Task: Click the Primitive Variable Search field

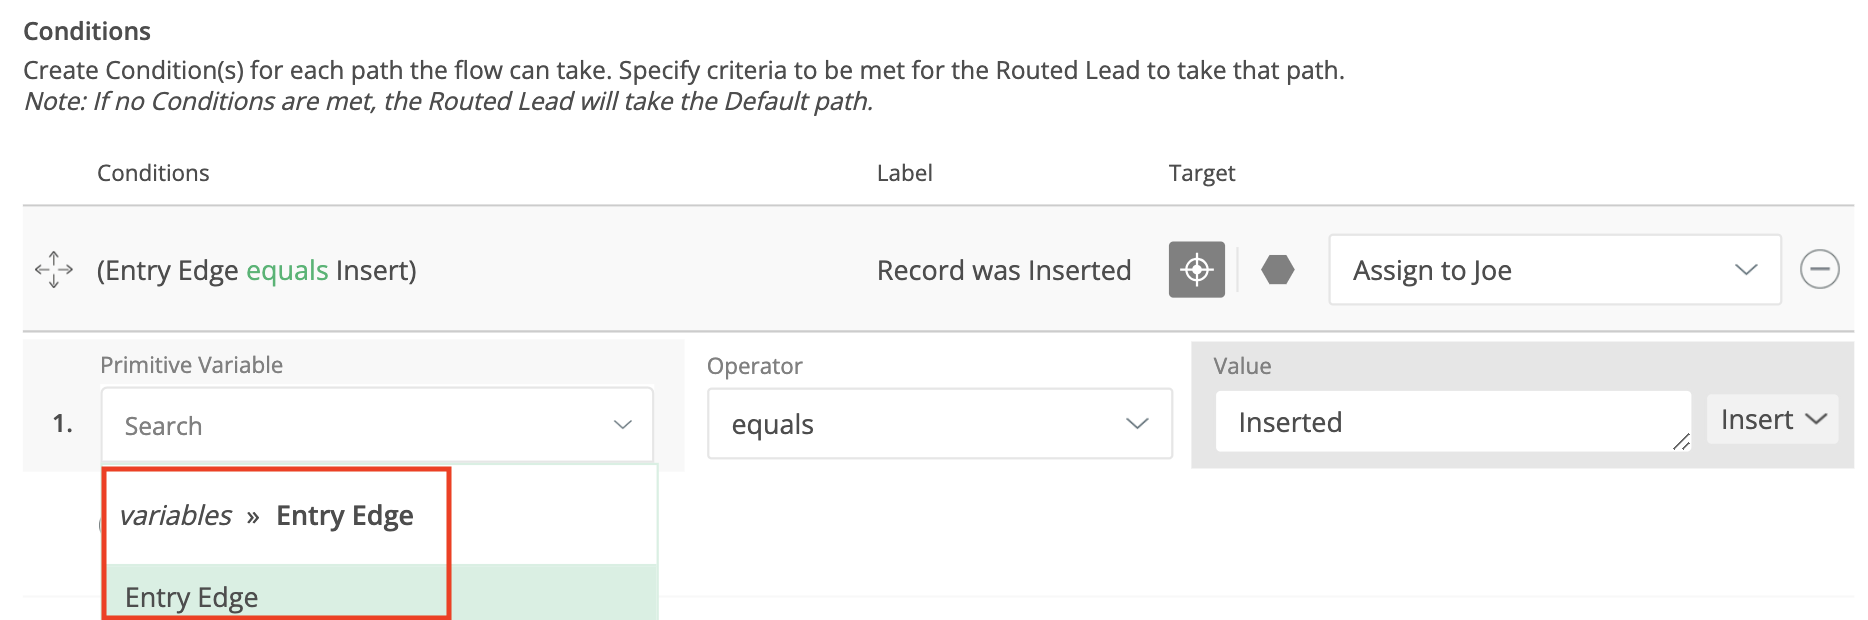Action: click(x=350, y=425)
